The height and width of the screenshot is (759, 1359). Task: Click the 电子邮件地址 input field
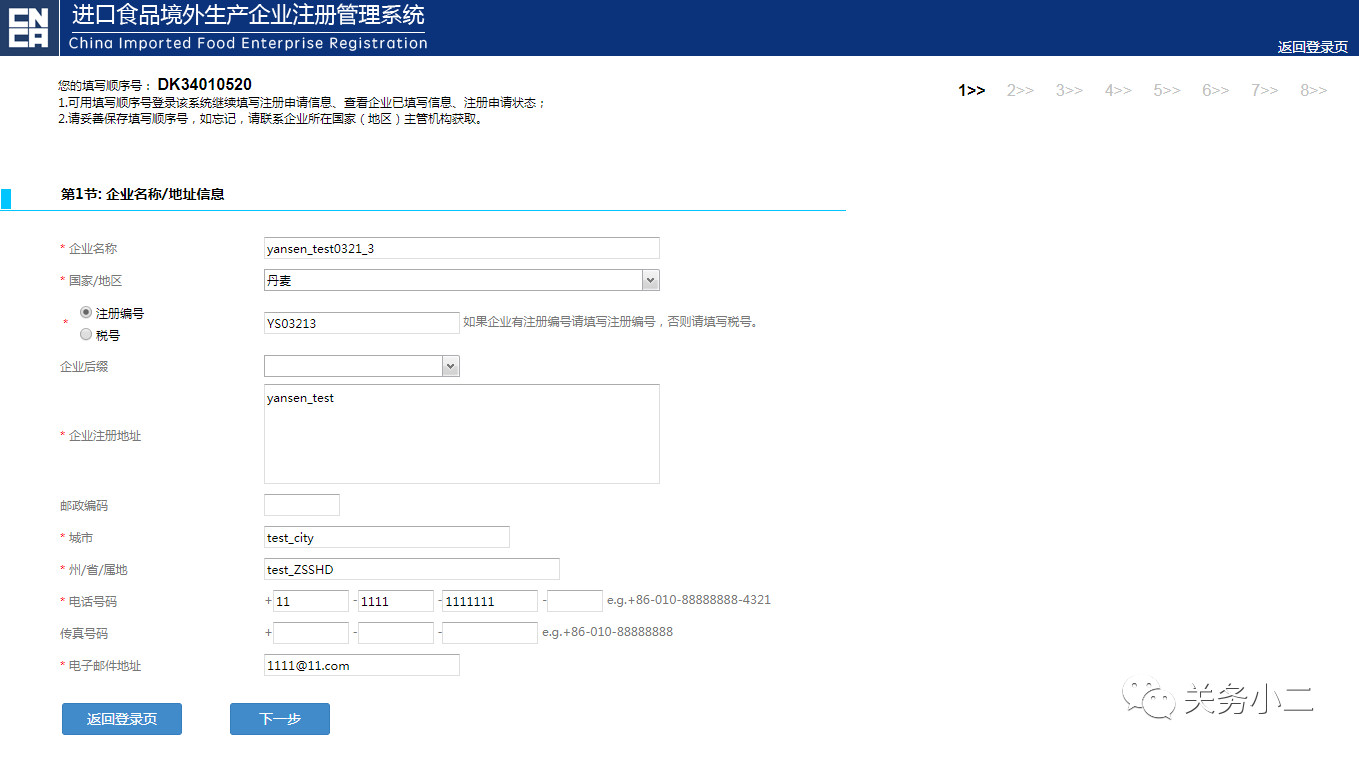pos(361,665)
